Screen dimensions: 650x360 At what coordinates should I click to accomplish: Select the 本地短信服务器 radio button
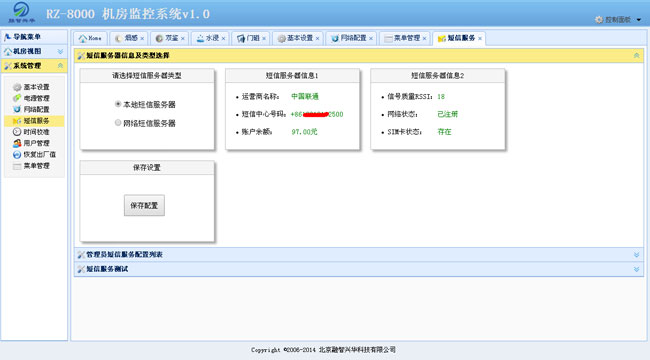point(118,104)
